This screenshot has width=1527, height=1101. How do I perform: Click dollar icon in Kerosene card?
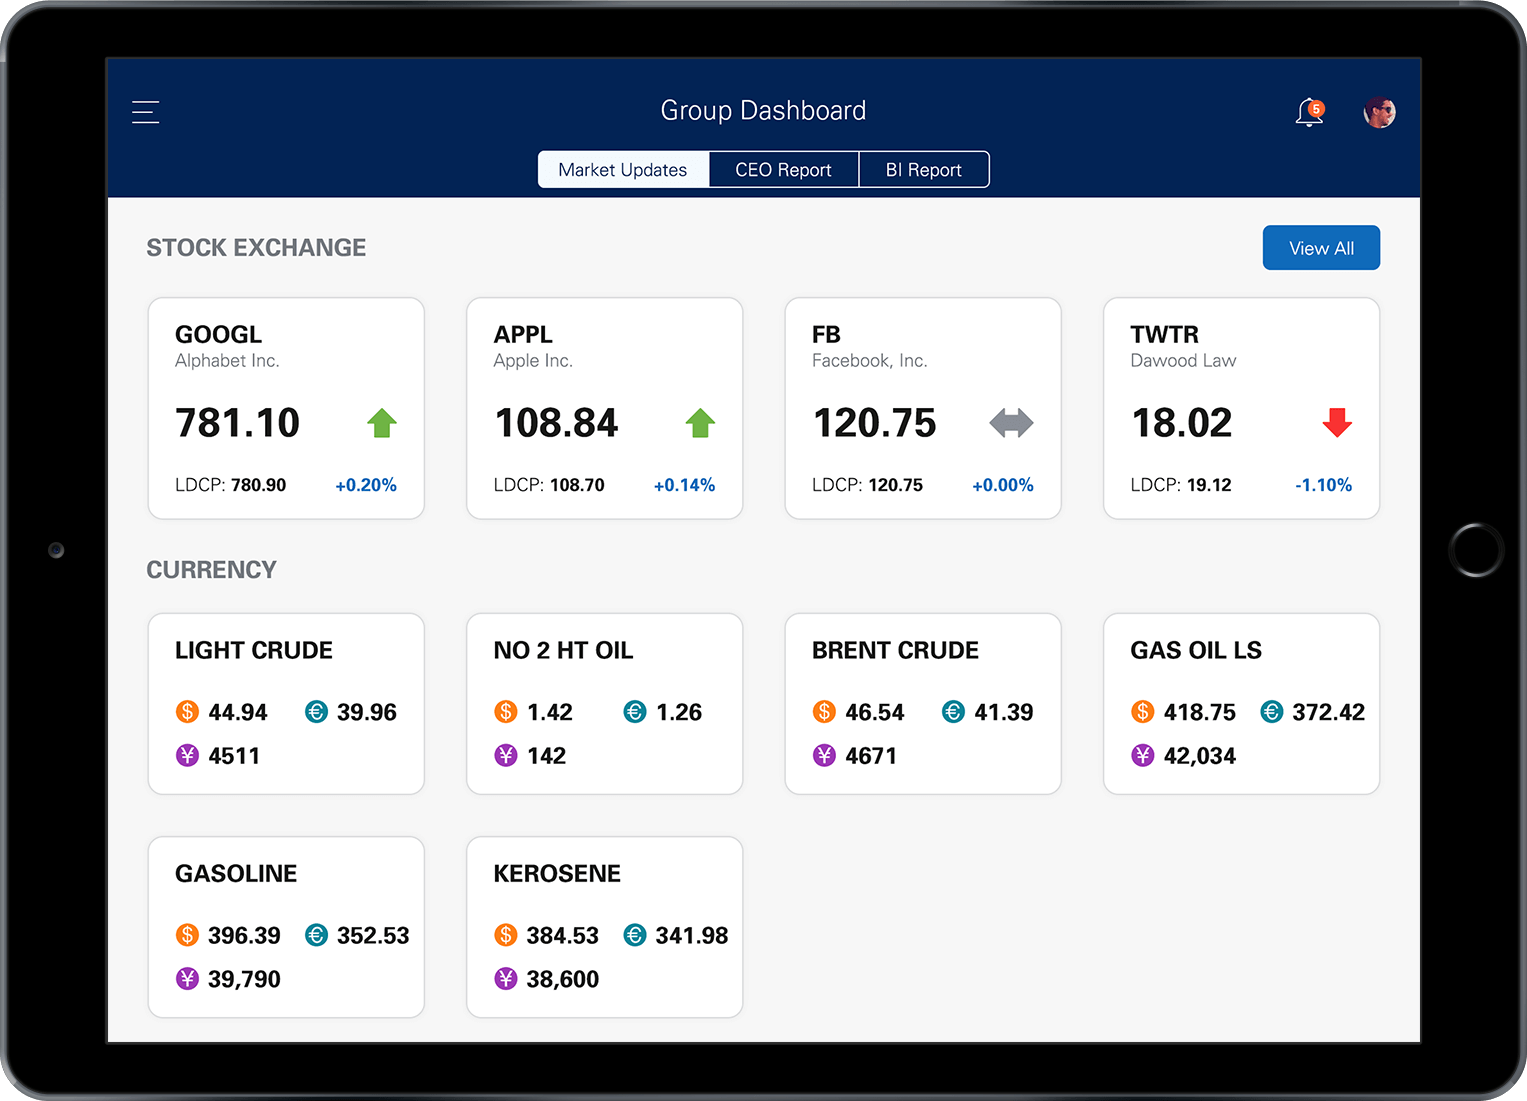click(506, 935)
